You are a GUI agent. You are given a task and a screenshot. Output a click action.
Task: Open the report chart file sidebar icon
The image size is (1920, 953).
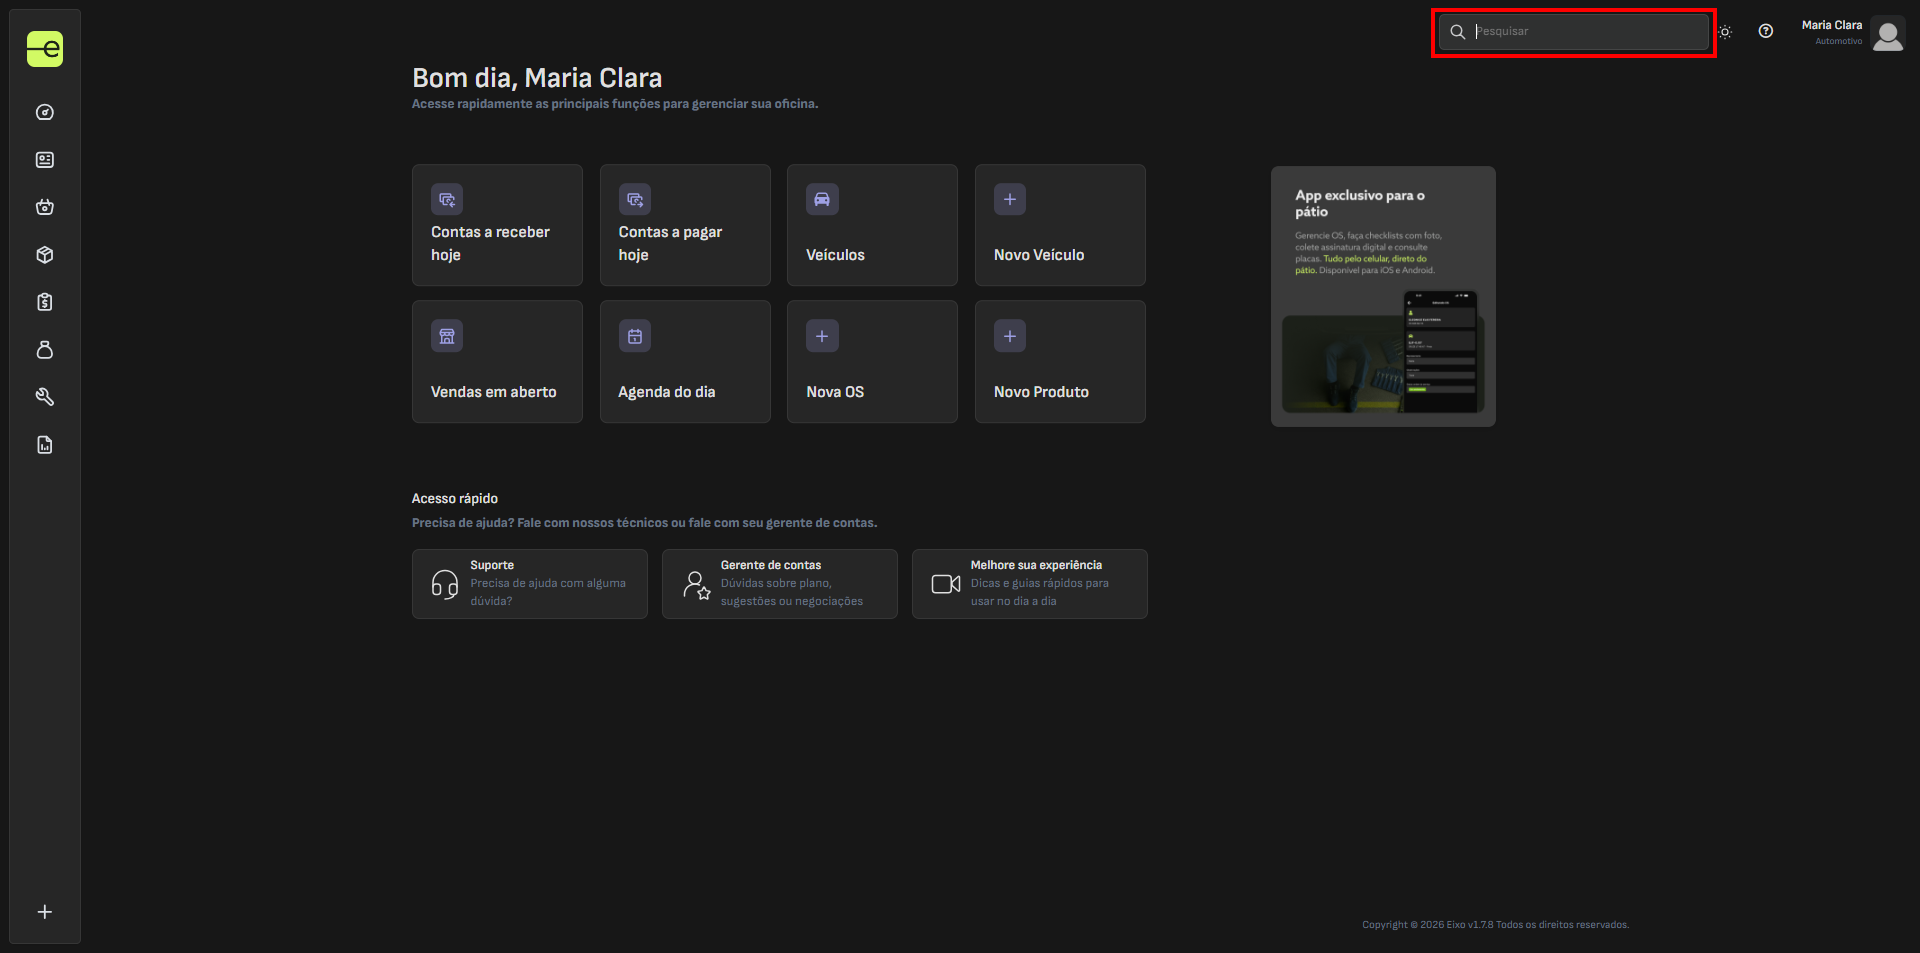(45, 445)
